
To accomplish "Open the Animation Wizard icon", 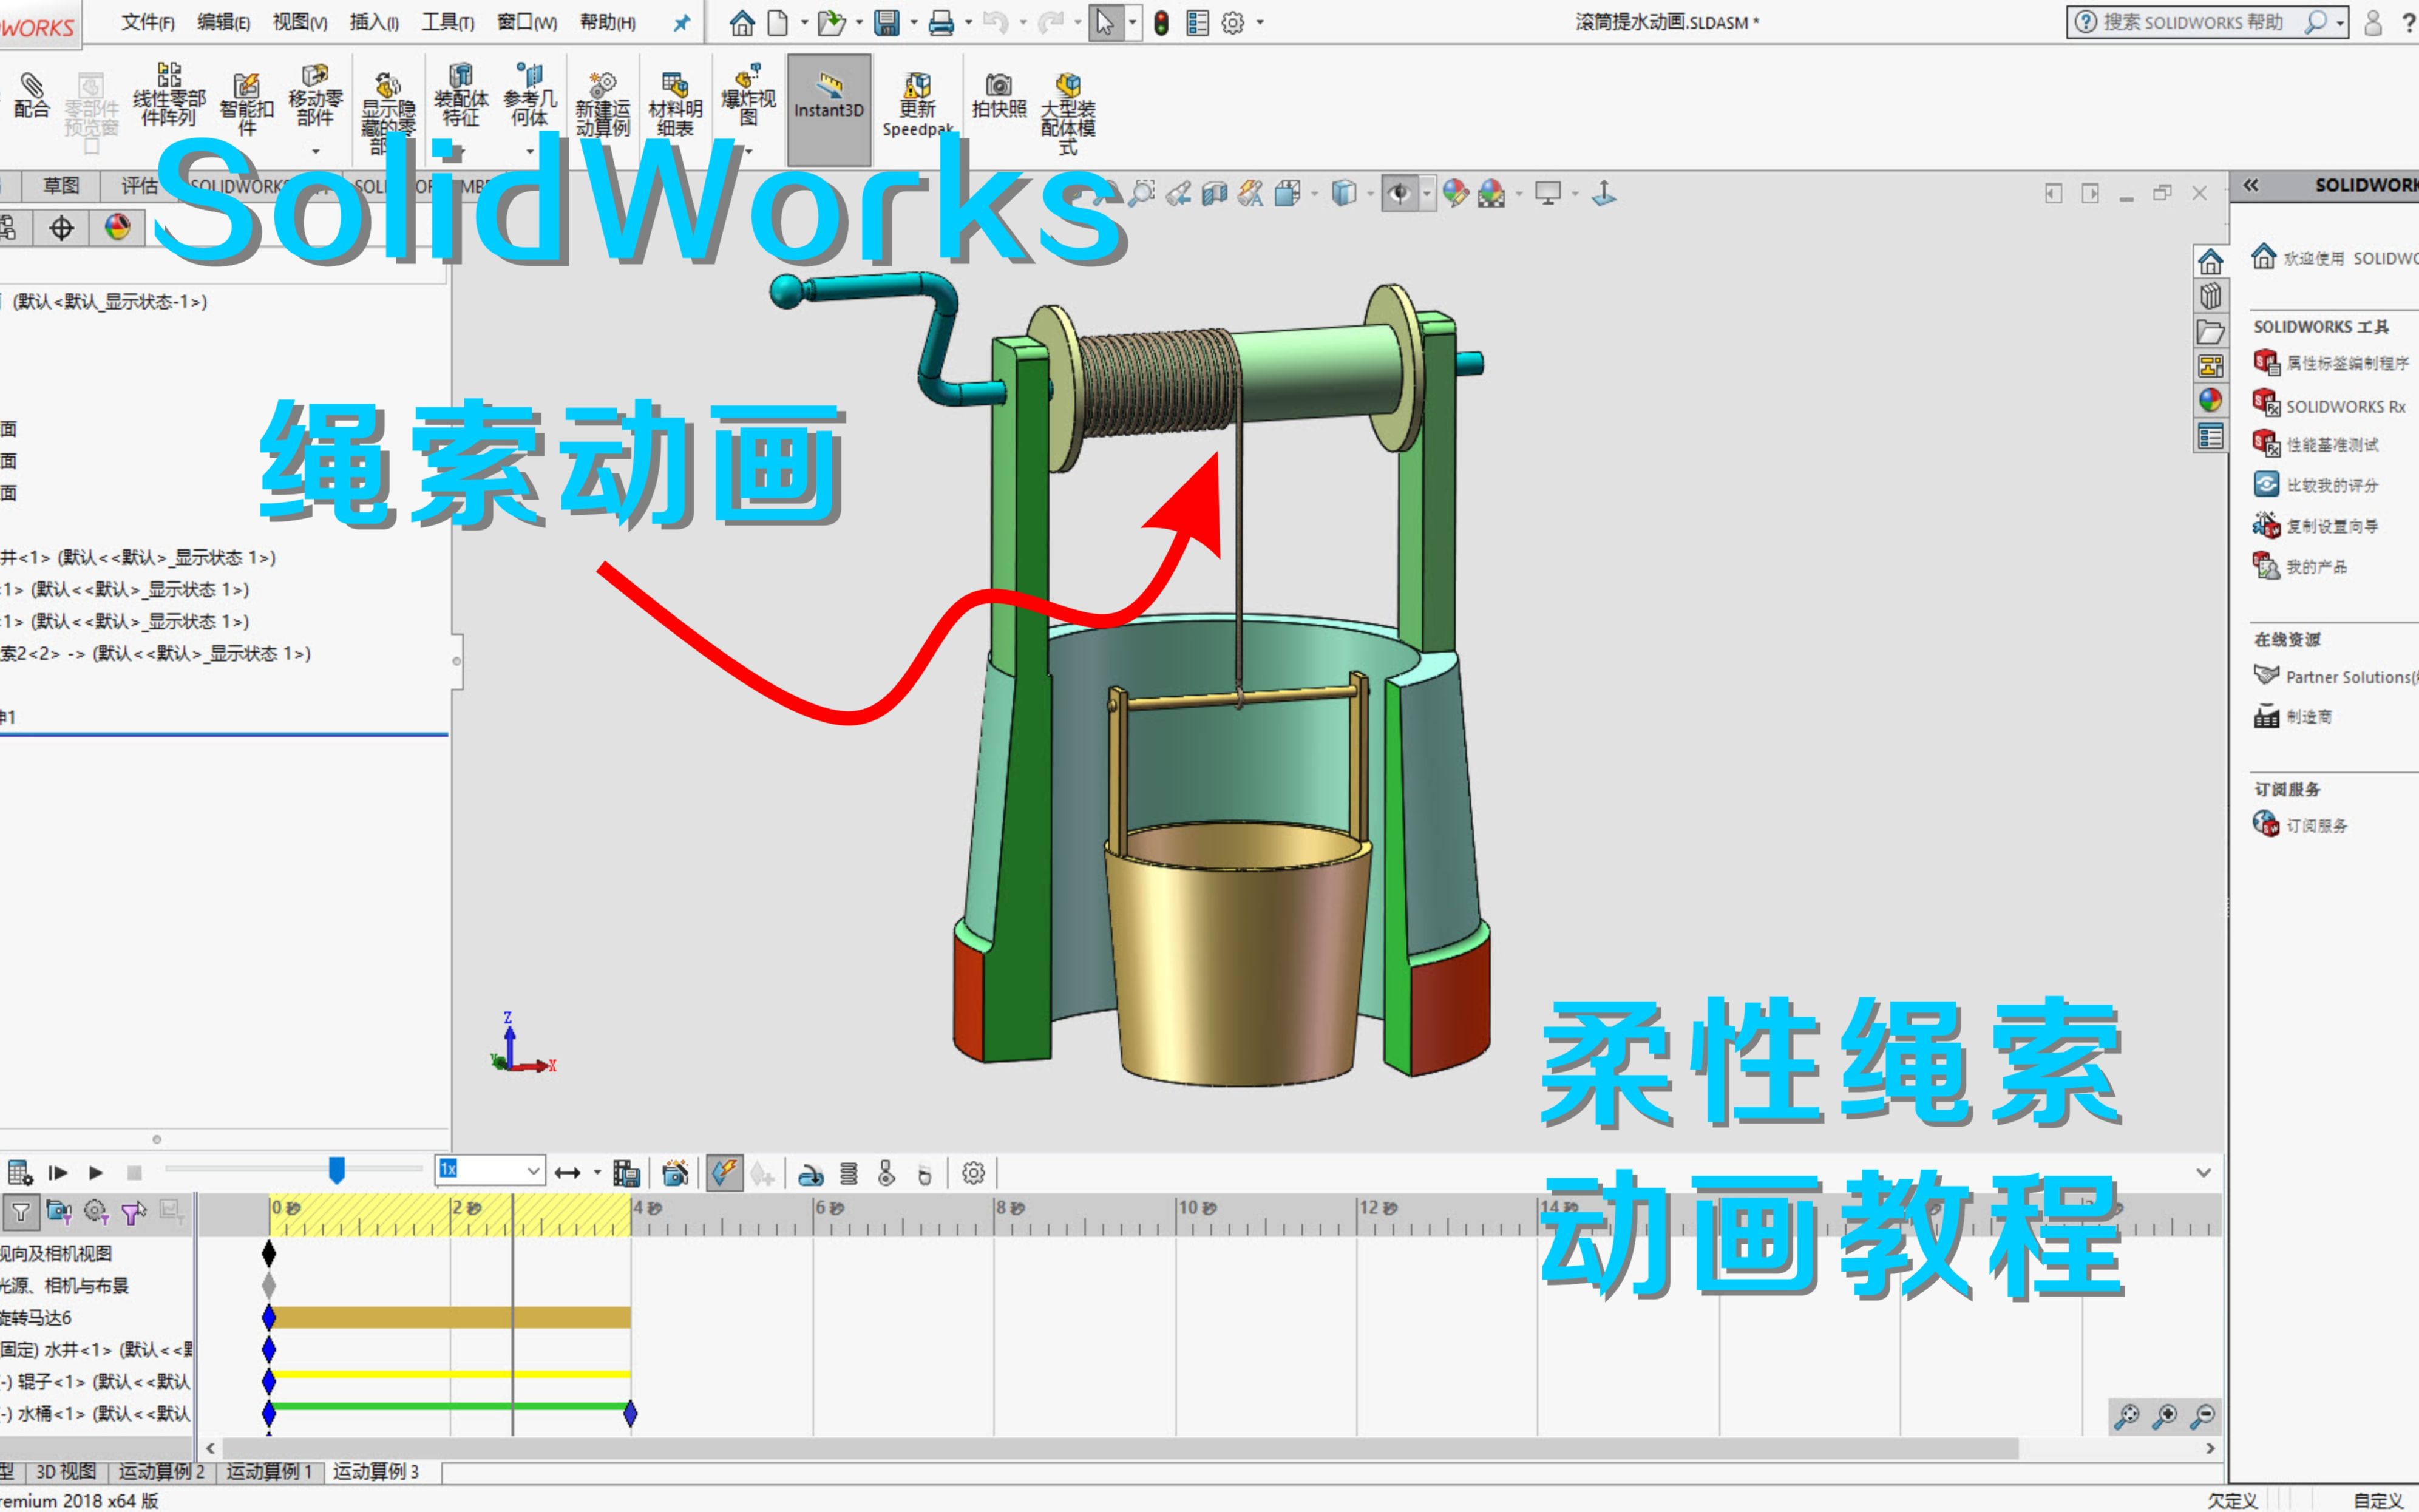I will click(x=676, y=1172).
